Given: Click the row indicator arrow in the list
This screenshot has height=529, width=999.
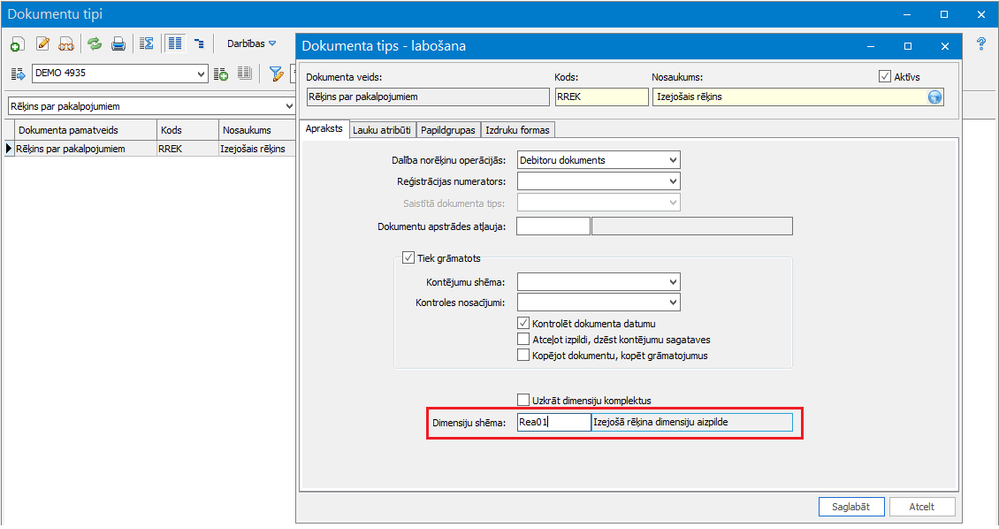Looking at the screenshot, I should coord(9,149).
